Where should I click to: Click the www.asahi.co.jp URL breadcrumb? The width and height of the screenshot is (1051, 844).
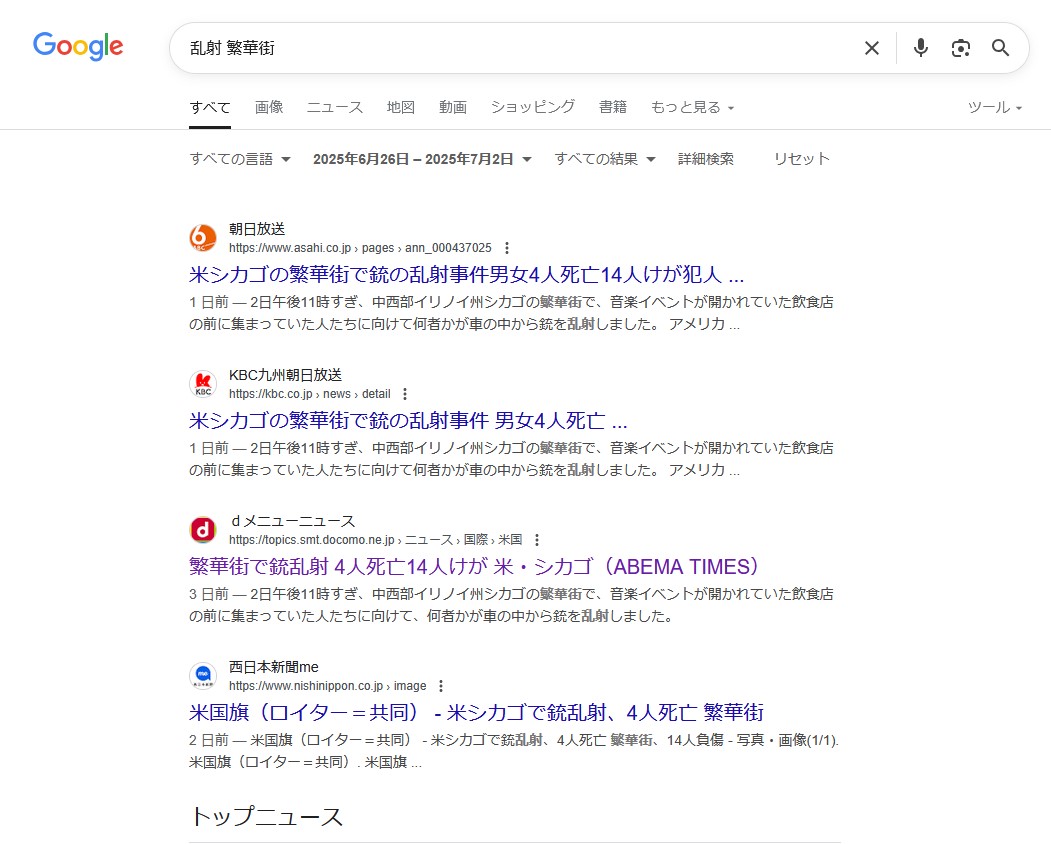[x=360, y=248]
